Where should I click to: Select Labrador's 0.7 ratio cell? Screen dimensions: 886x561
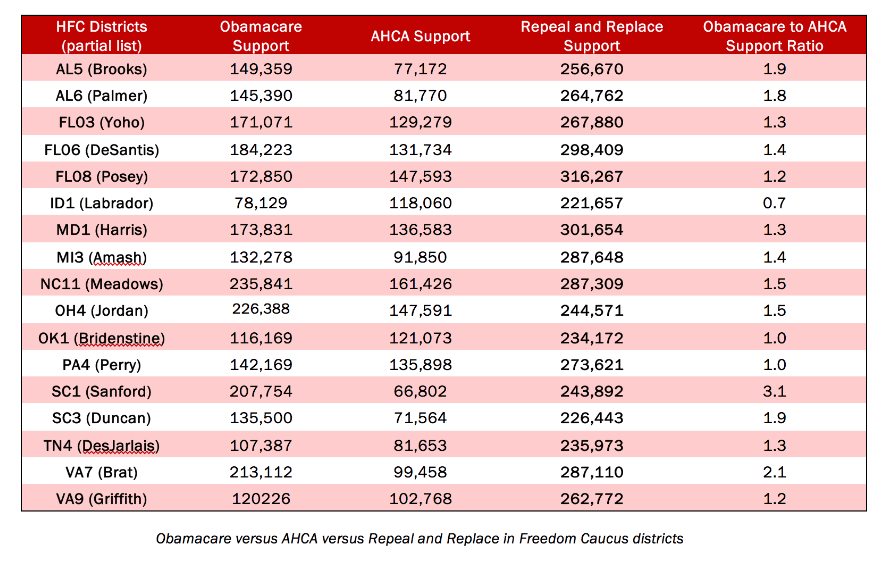775,203
